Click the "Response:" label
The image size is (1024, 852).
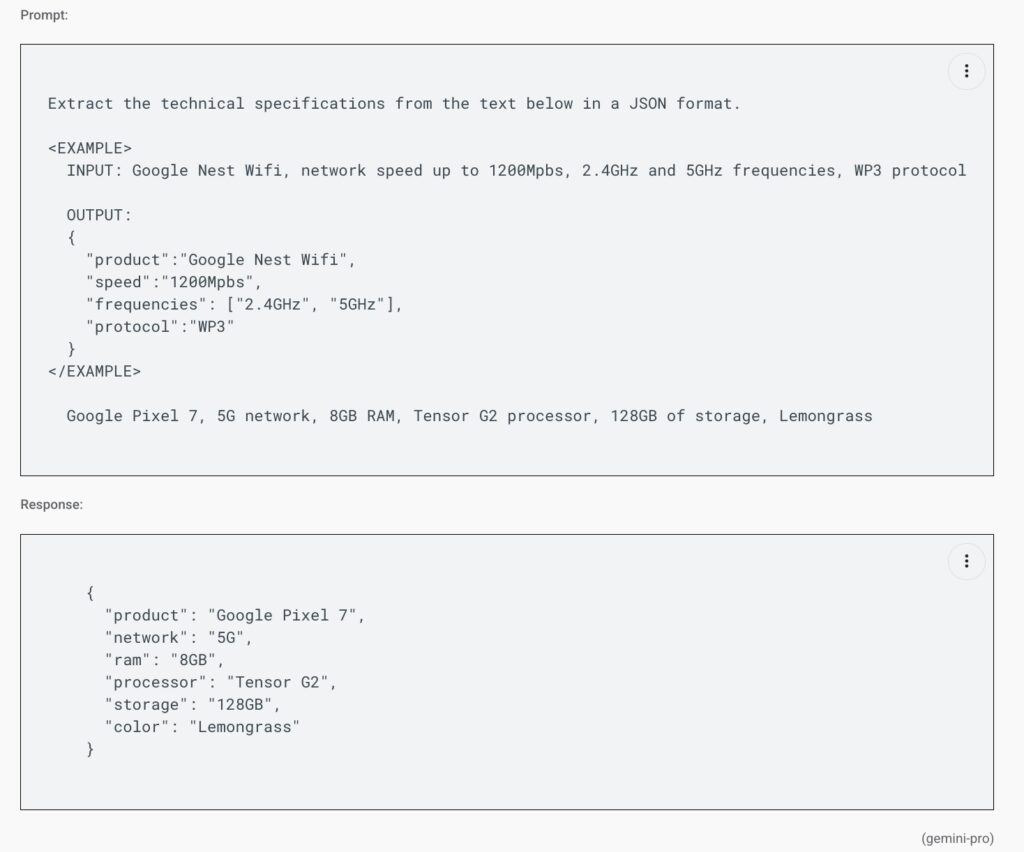tap(52, 505)
